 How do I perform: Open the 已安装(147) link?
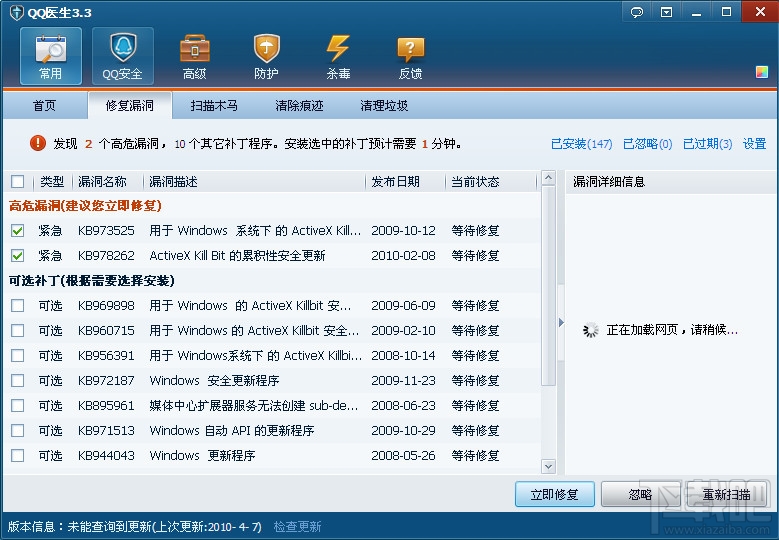point(581,144)
